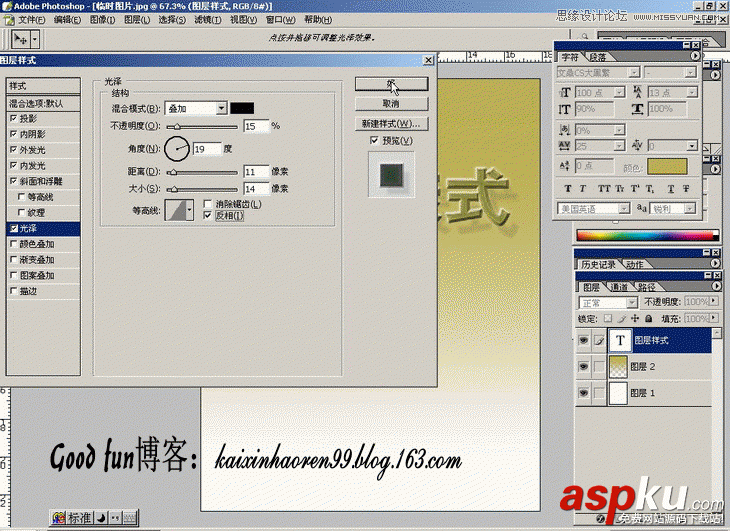Open the 文件 File menu
Image resolution: width=730 pixels, height=531 pixels.
pyautogui.click(x=31, y=20)
